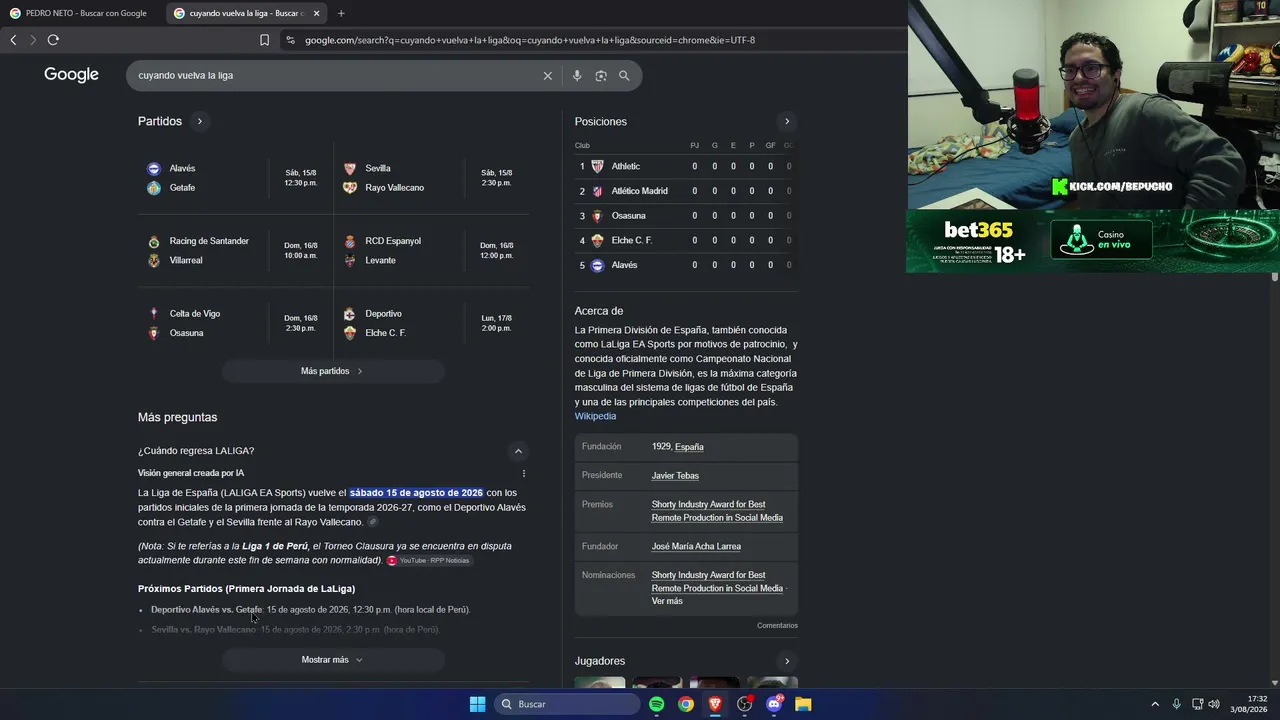This screenshot has width=1280, height=720.
Task: Open Deportivo vs Elche C. F. match
Action: click(x=432, y=323)
